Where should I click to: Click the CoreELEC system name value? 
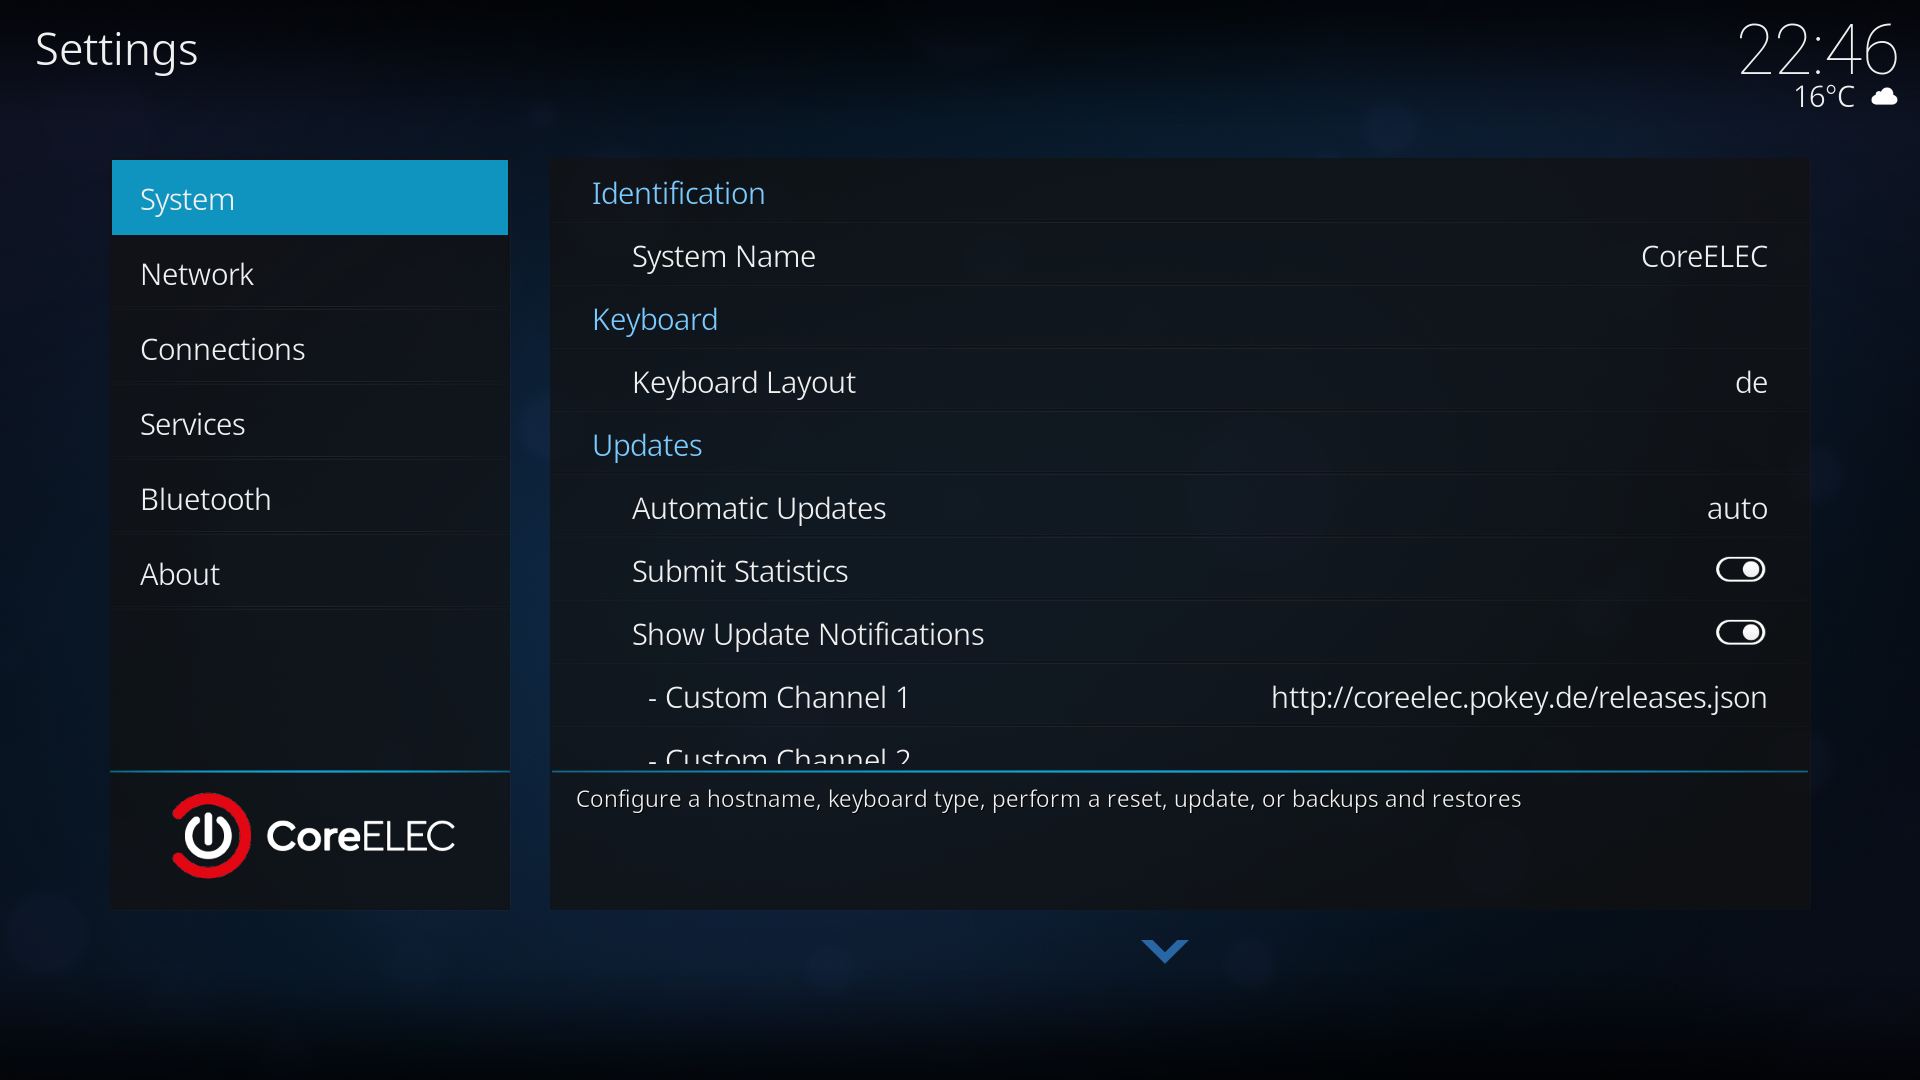pos(1704,256)
